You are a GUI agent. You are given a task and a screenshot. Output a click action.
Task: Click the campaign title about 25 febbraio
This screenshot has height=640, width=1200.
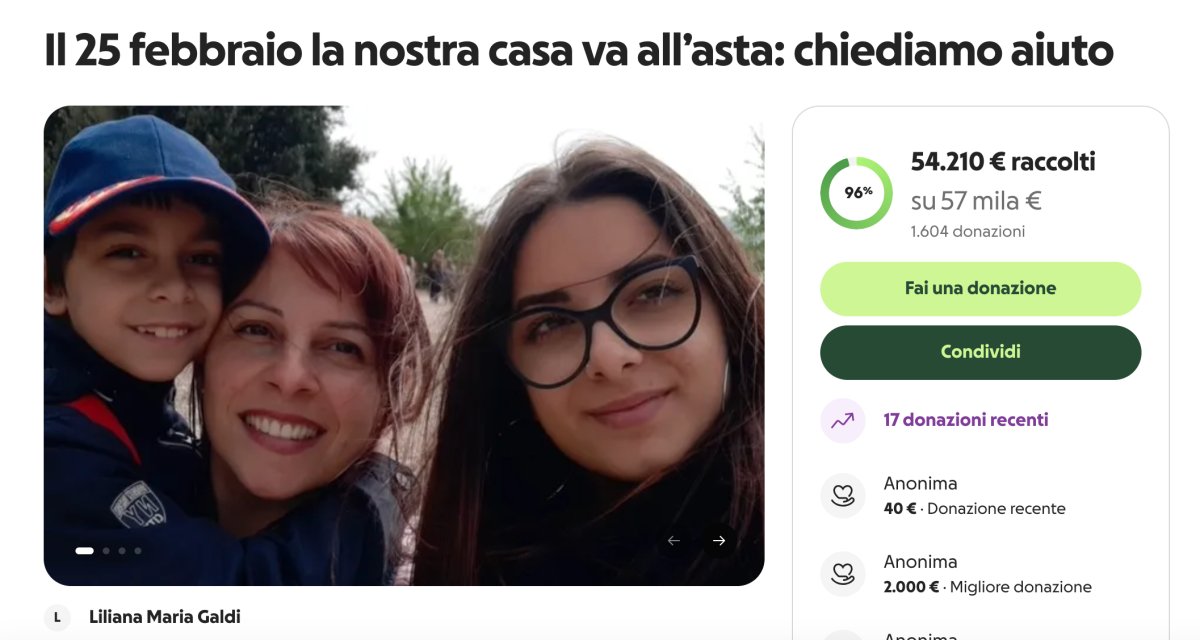(x=579, y=50)
